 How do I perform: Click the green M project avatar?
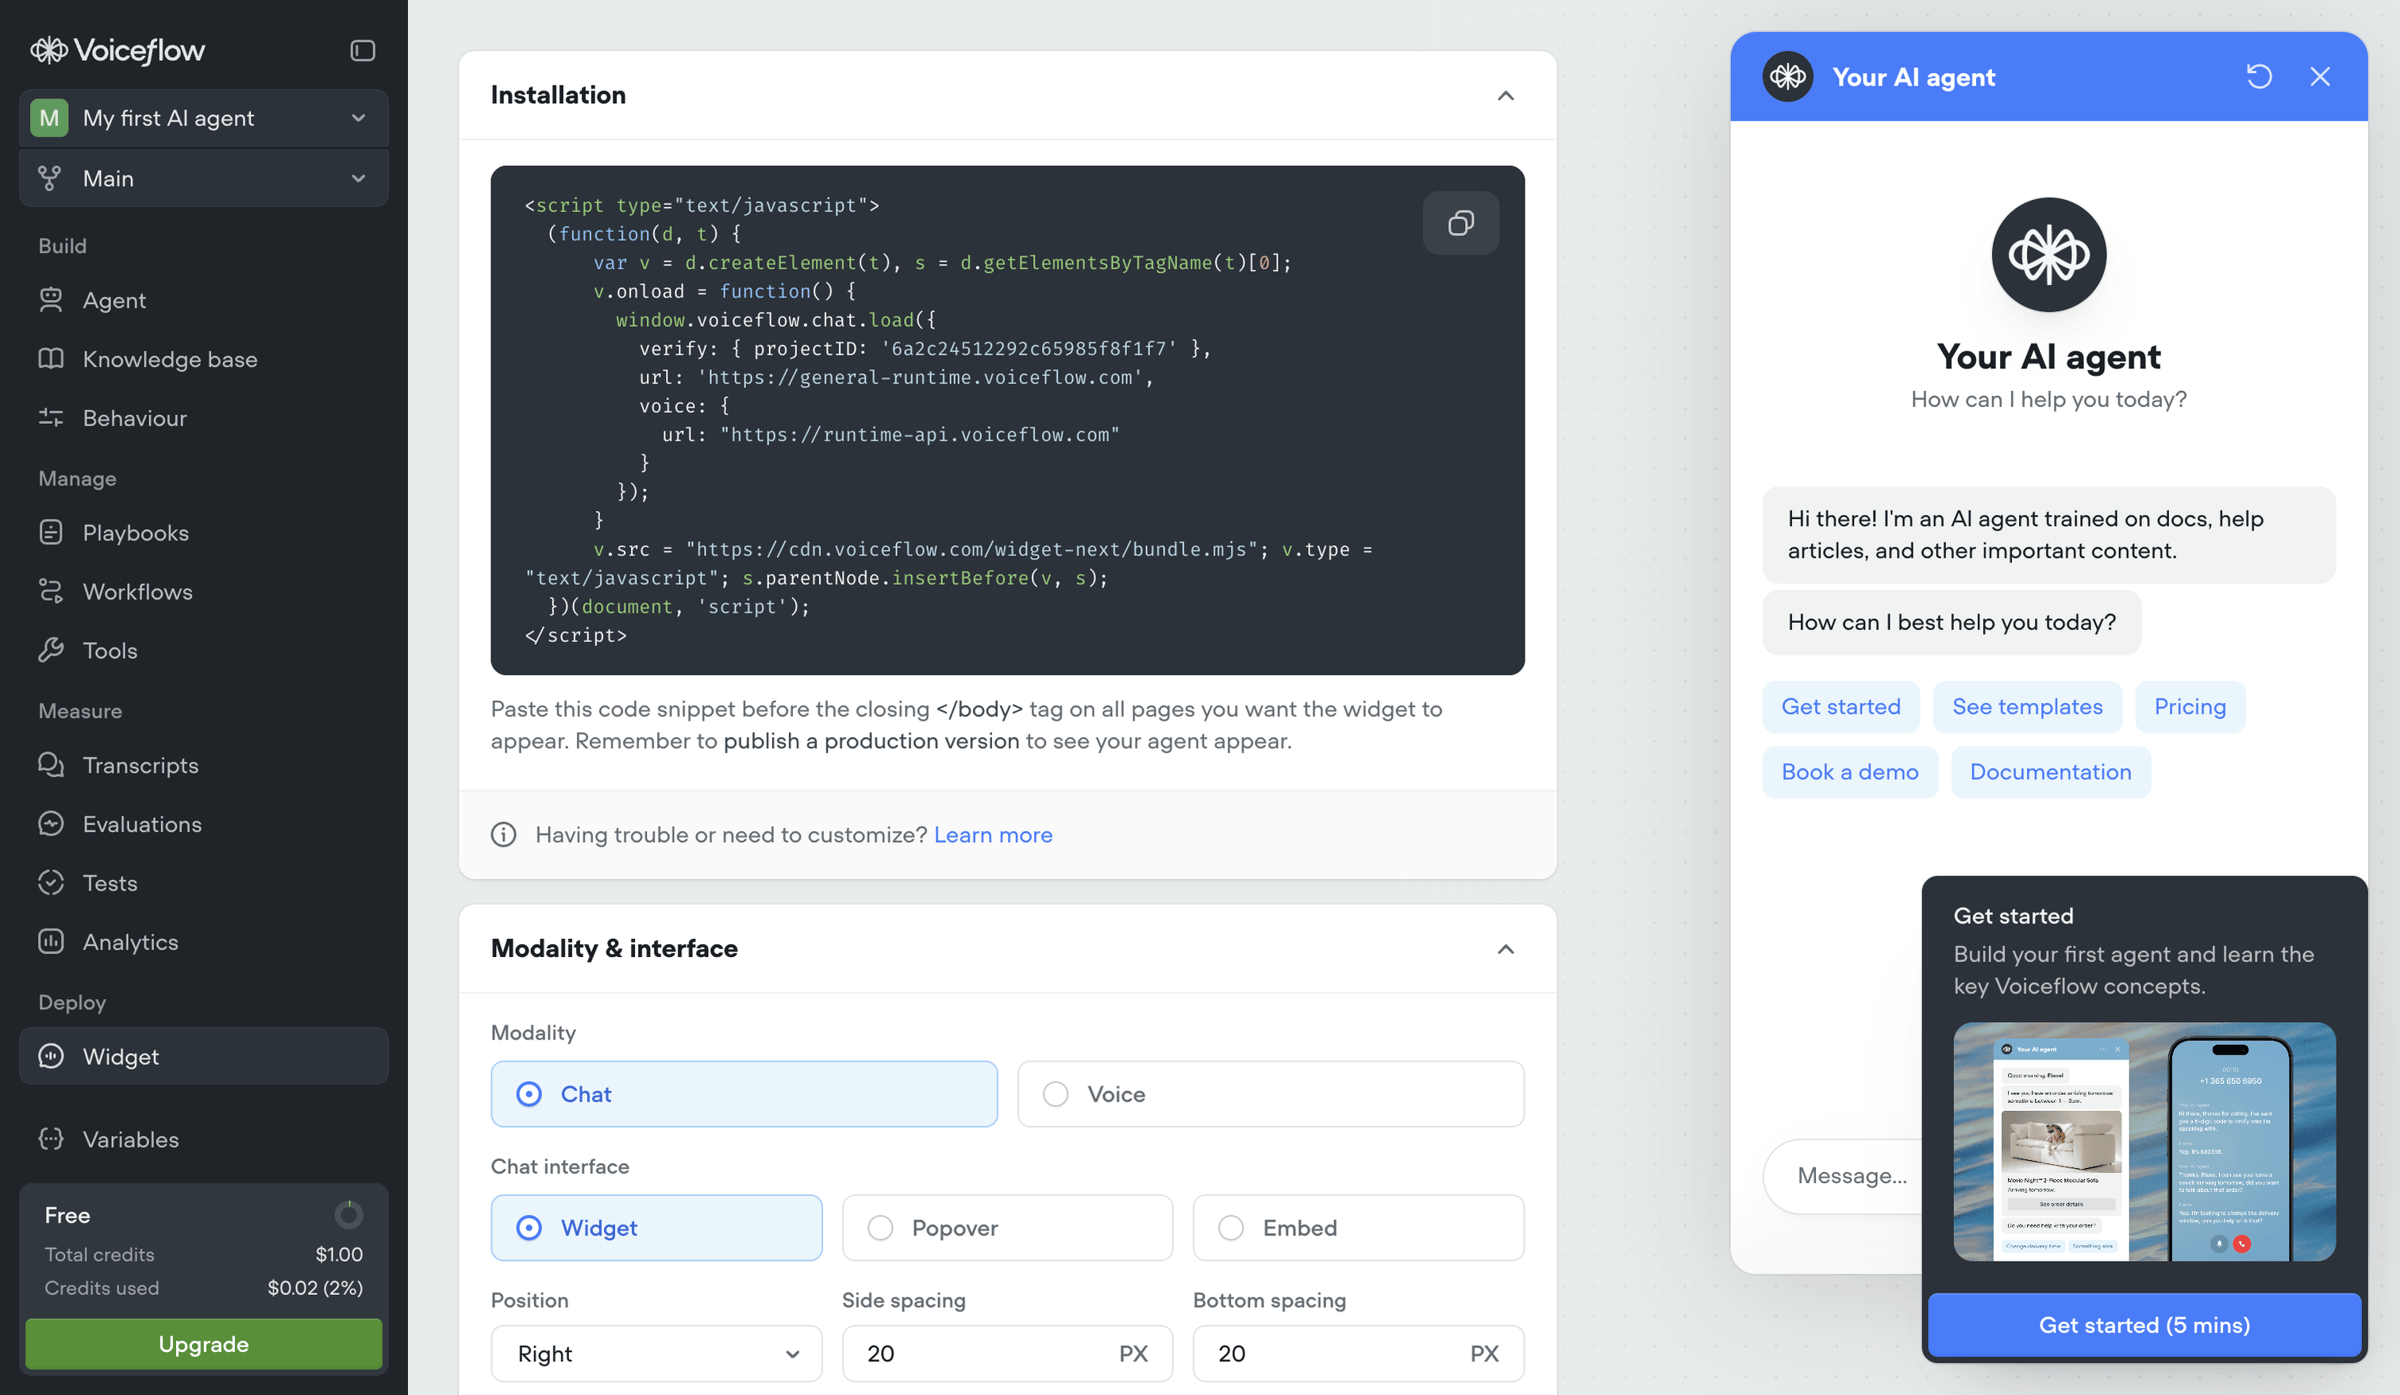pos(49,118)
